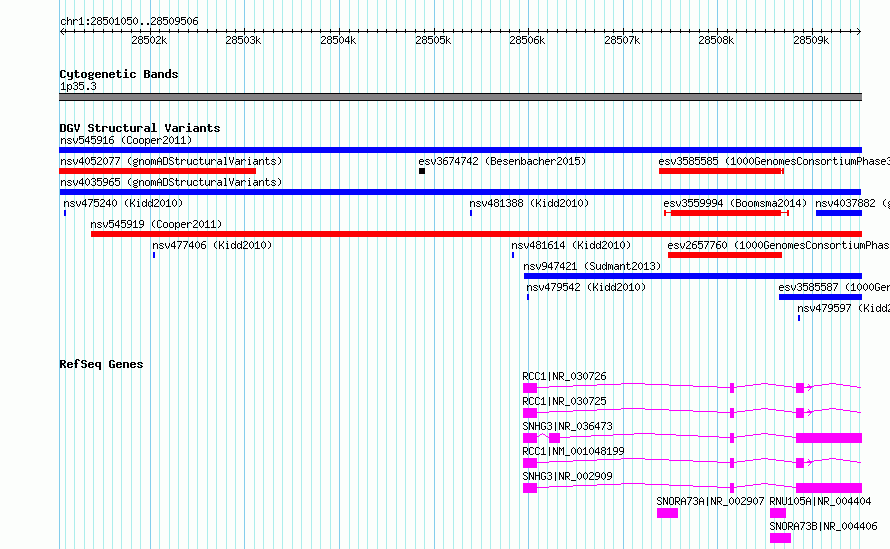Click the nsv545919 (Cooper2011) label
Screen dimensions: 890x549
pyautogui.click(x=156, y=224)
